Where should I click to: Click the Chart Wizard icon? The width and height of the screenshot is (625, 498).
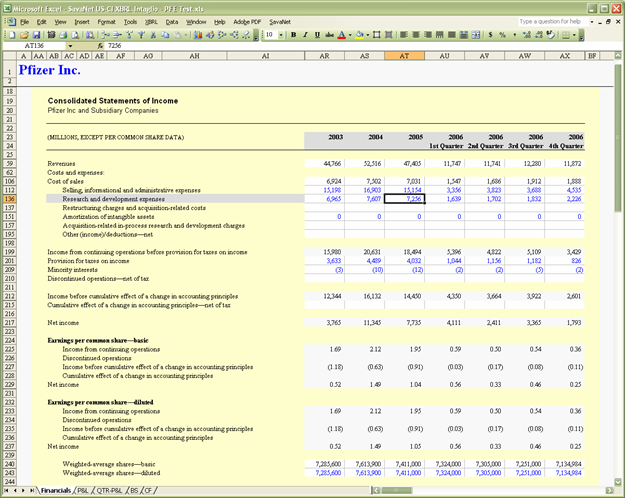pos(197,35)
